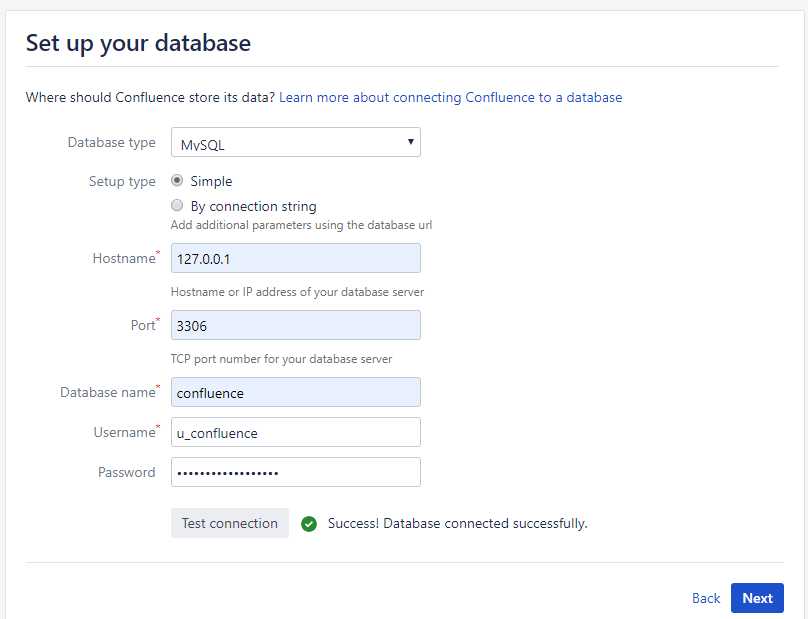Click the Database name field
The image size is (808, 619).
click(295, 392)
